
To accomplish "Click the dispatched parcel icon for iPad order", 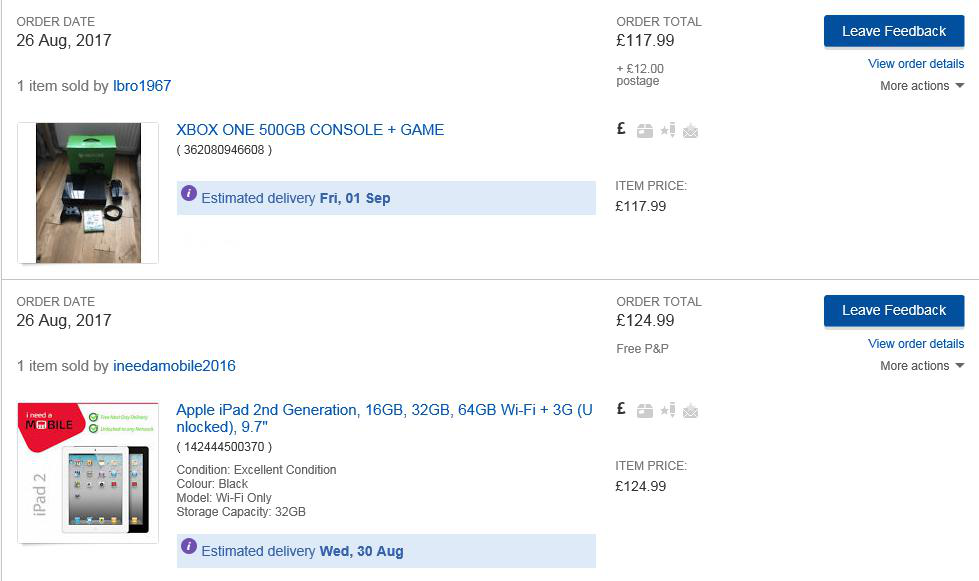I will (x=645, y=411).
